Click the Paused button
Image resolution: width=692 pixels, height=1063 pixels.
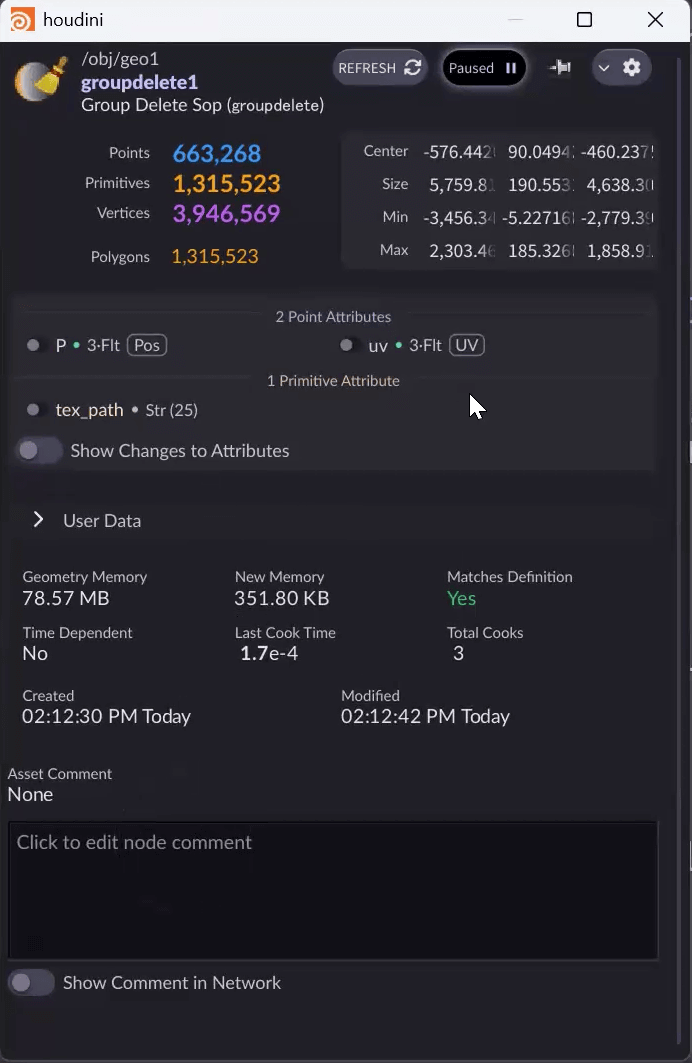click(483, 68)
